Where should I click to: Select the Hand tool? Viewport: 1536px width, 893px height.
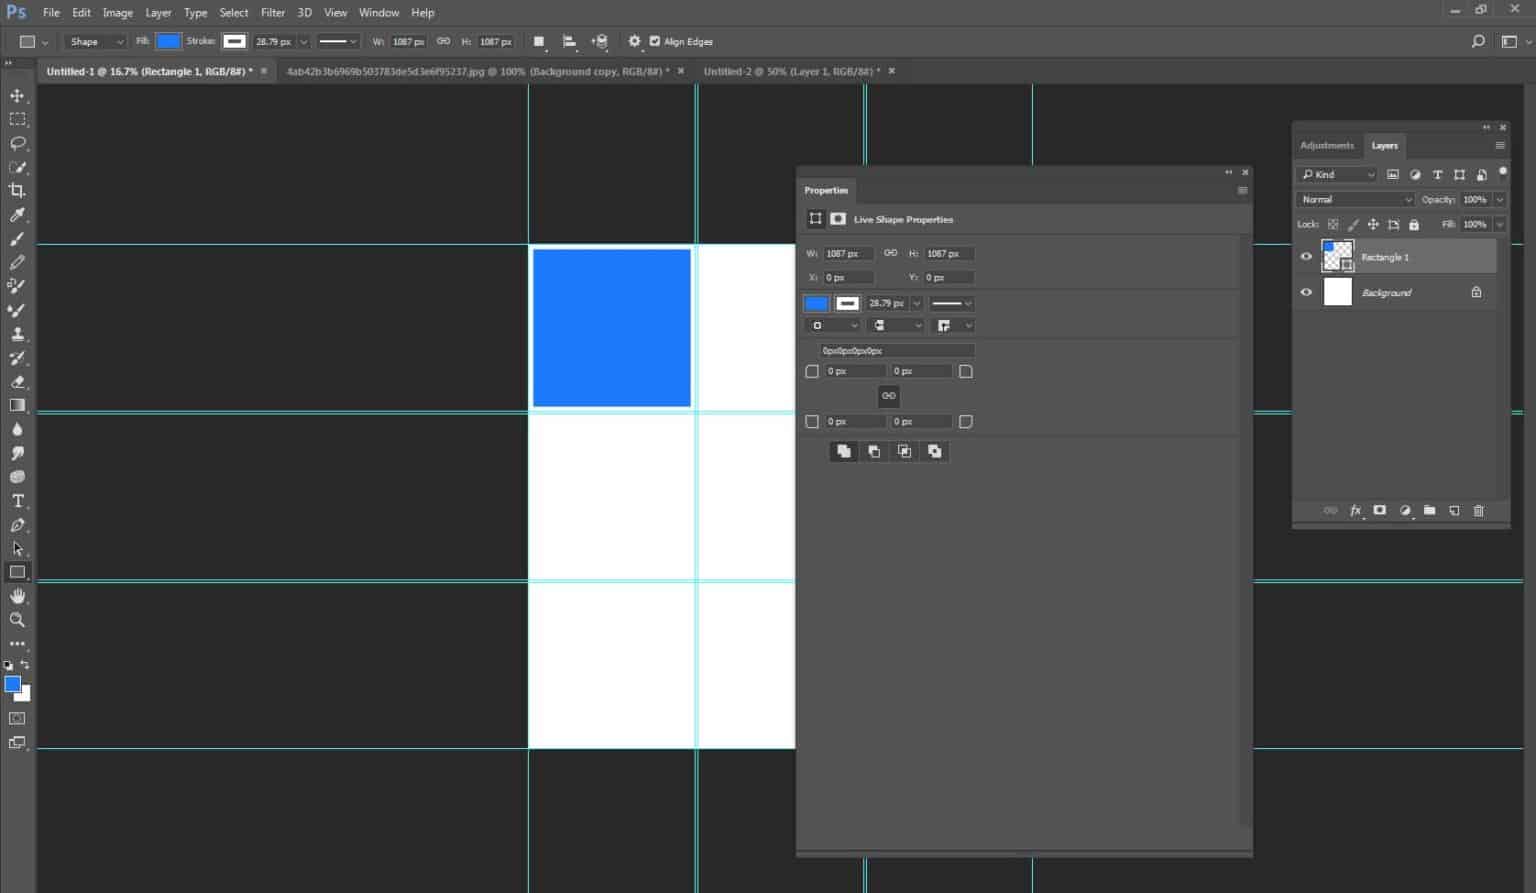click(17, 596)
